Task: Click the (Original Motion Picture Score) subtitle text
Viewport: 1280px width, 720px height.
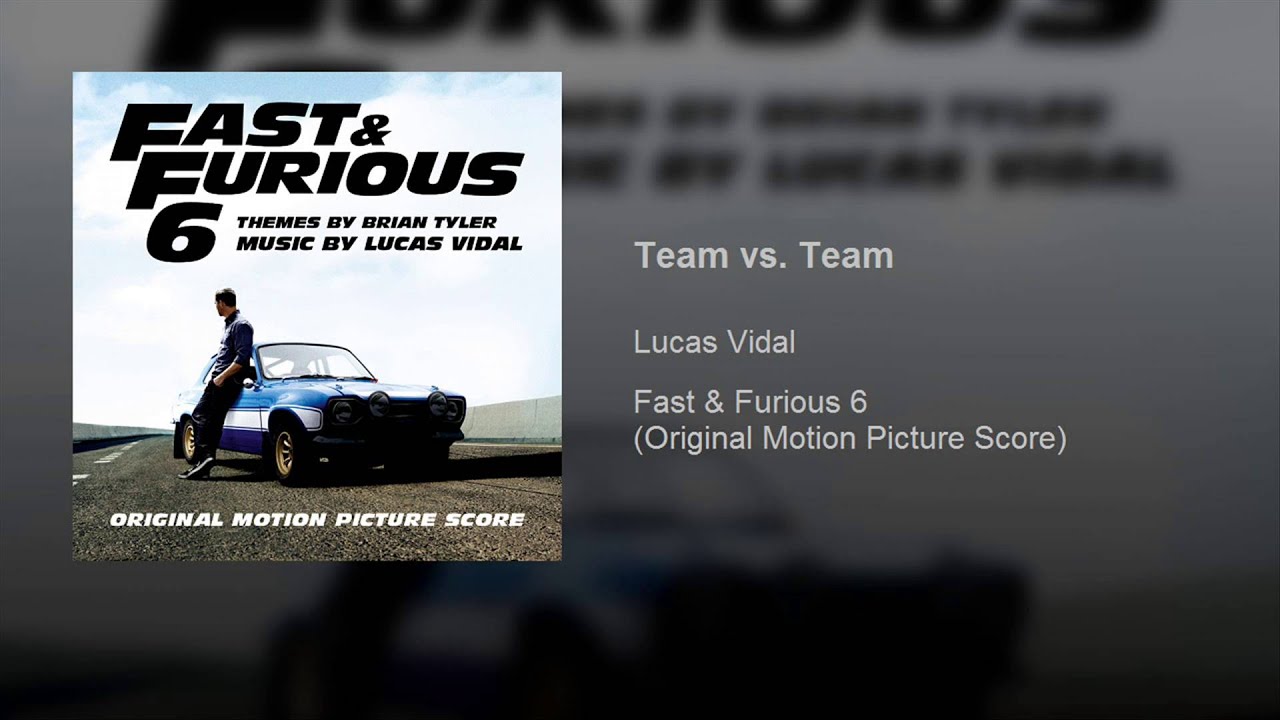Action: pyautogui.click(x=850, y=439)
